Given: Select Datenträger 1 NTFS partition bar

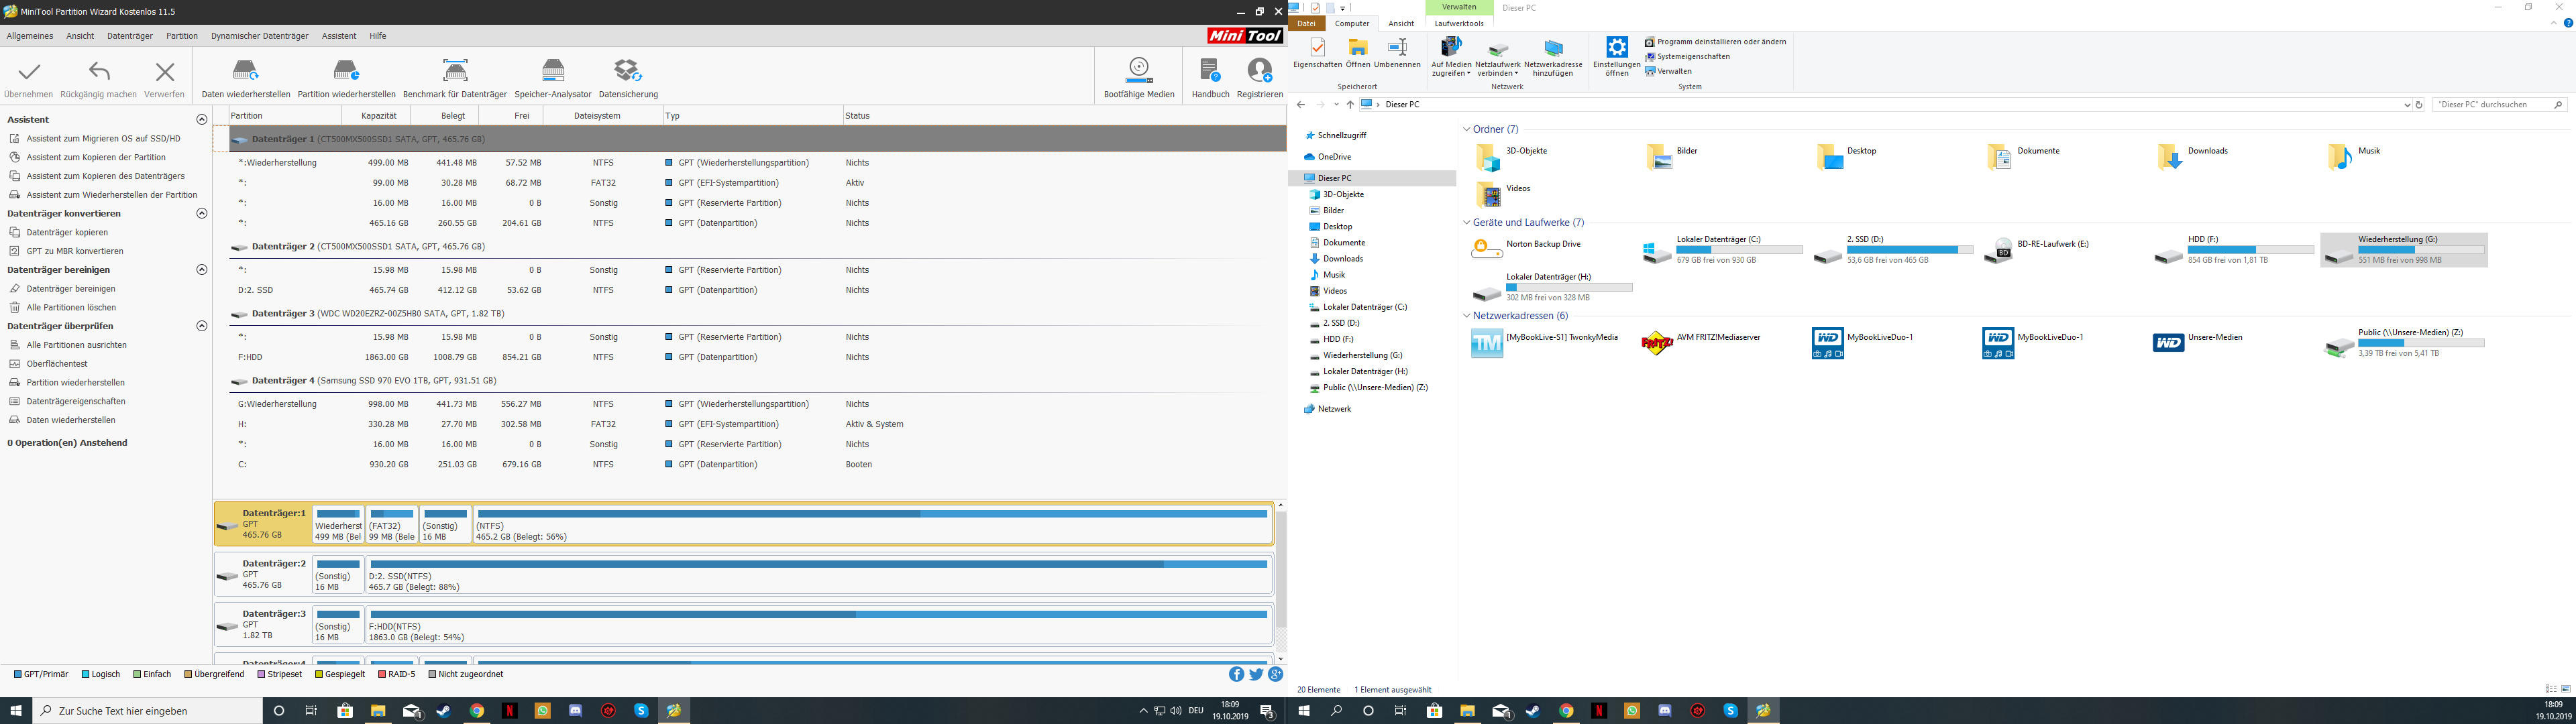Looking at the screenshot, I should (x=870, y=524).
